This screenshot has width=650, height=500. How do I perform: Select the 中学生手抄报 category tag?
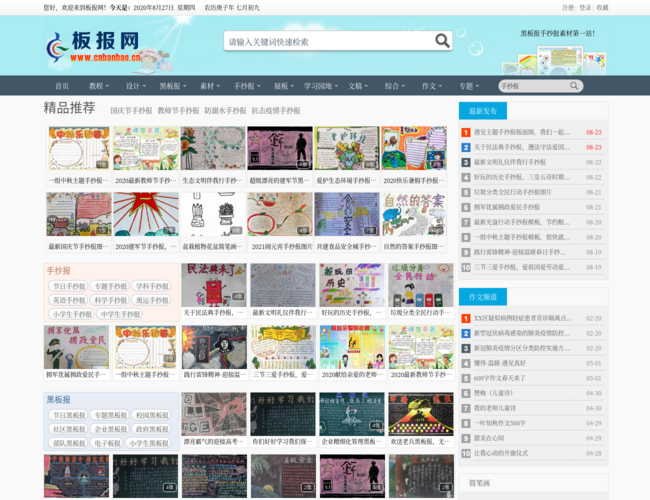point(120,314)
